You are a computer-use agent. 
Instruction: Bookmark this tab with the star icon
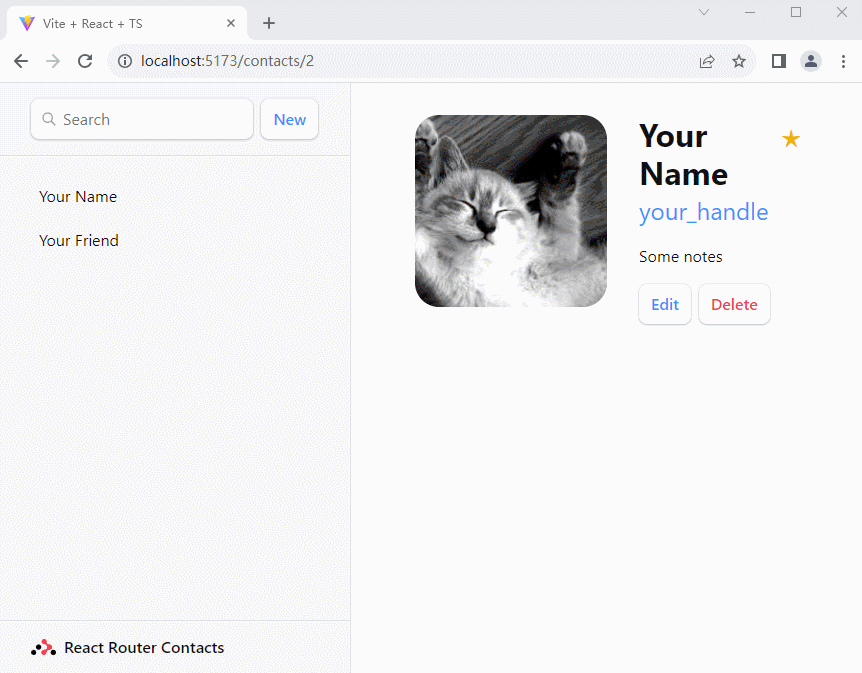[x=739, y=61]
